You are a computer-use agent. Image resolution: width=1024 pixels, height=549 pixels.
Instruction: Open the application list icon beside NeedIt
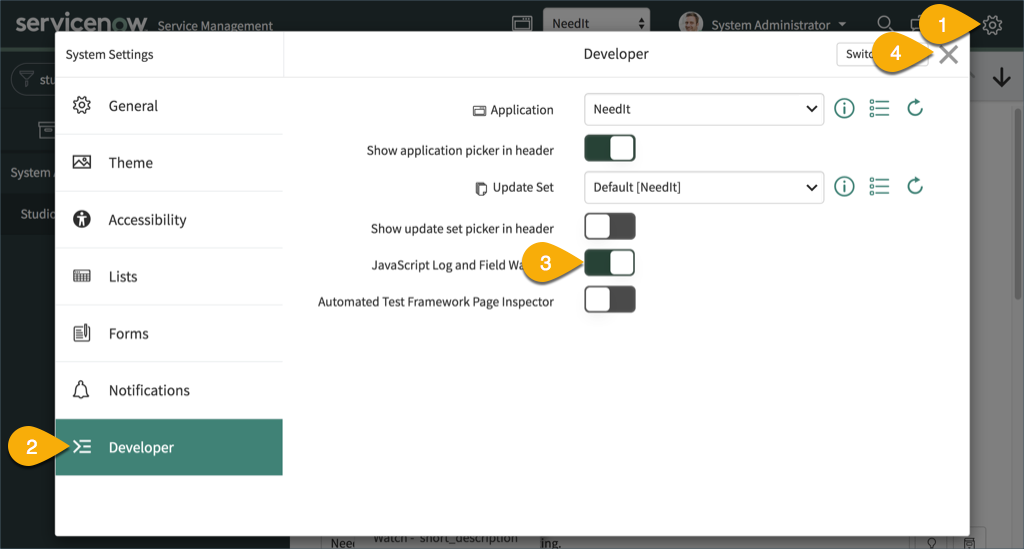coord(879,108)
